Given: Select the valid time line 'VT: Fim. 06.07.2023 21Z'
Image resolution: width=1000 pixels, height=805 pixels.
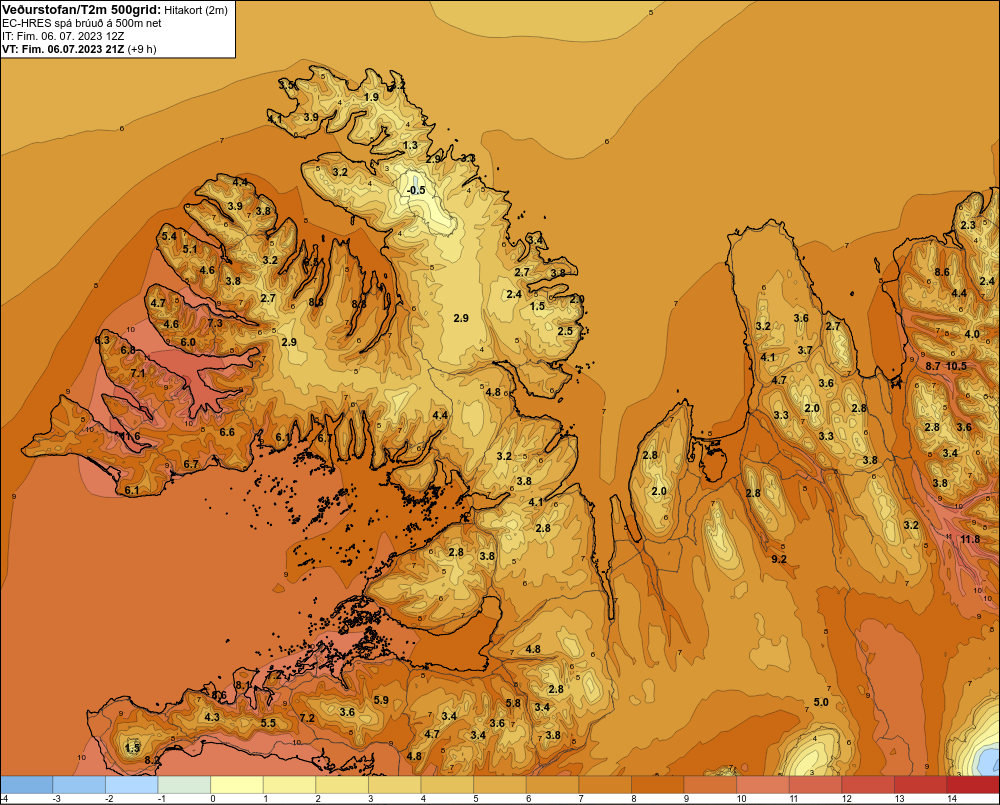Looking at the screenshot, I should pos(64,49).
